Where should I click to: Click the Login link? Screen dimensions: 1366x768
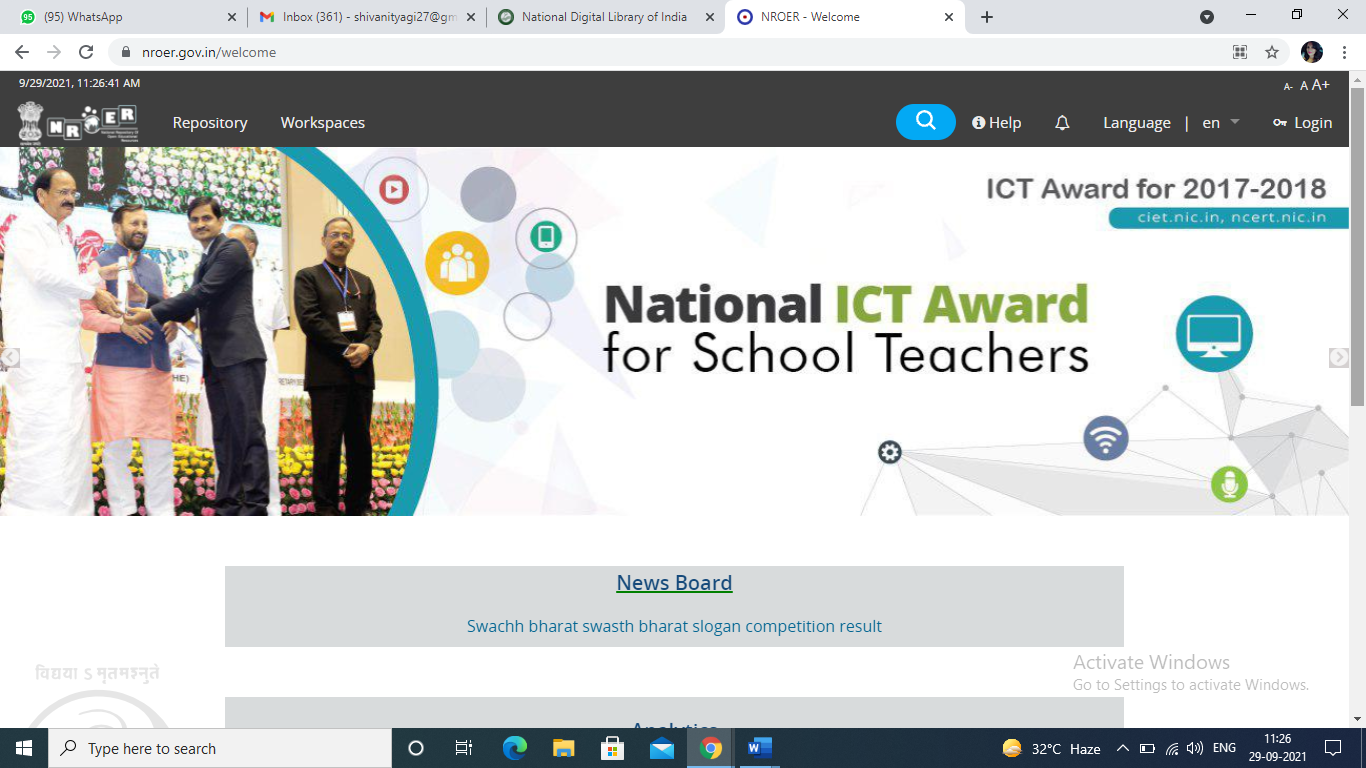pos(1302,122)
